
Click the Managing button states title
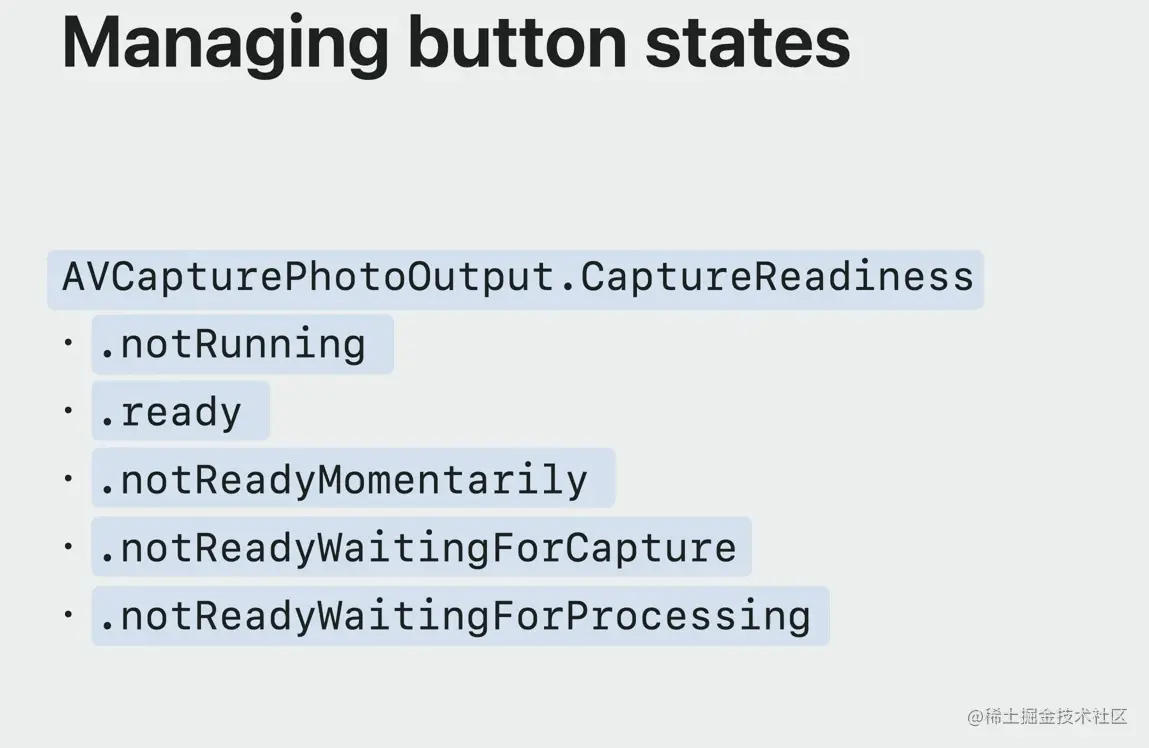tap(456, 45)
